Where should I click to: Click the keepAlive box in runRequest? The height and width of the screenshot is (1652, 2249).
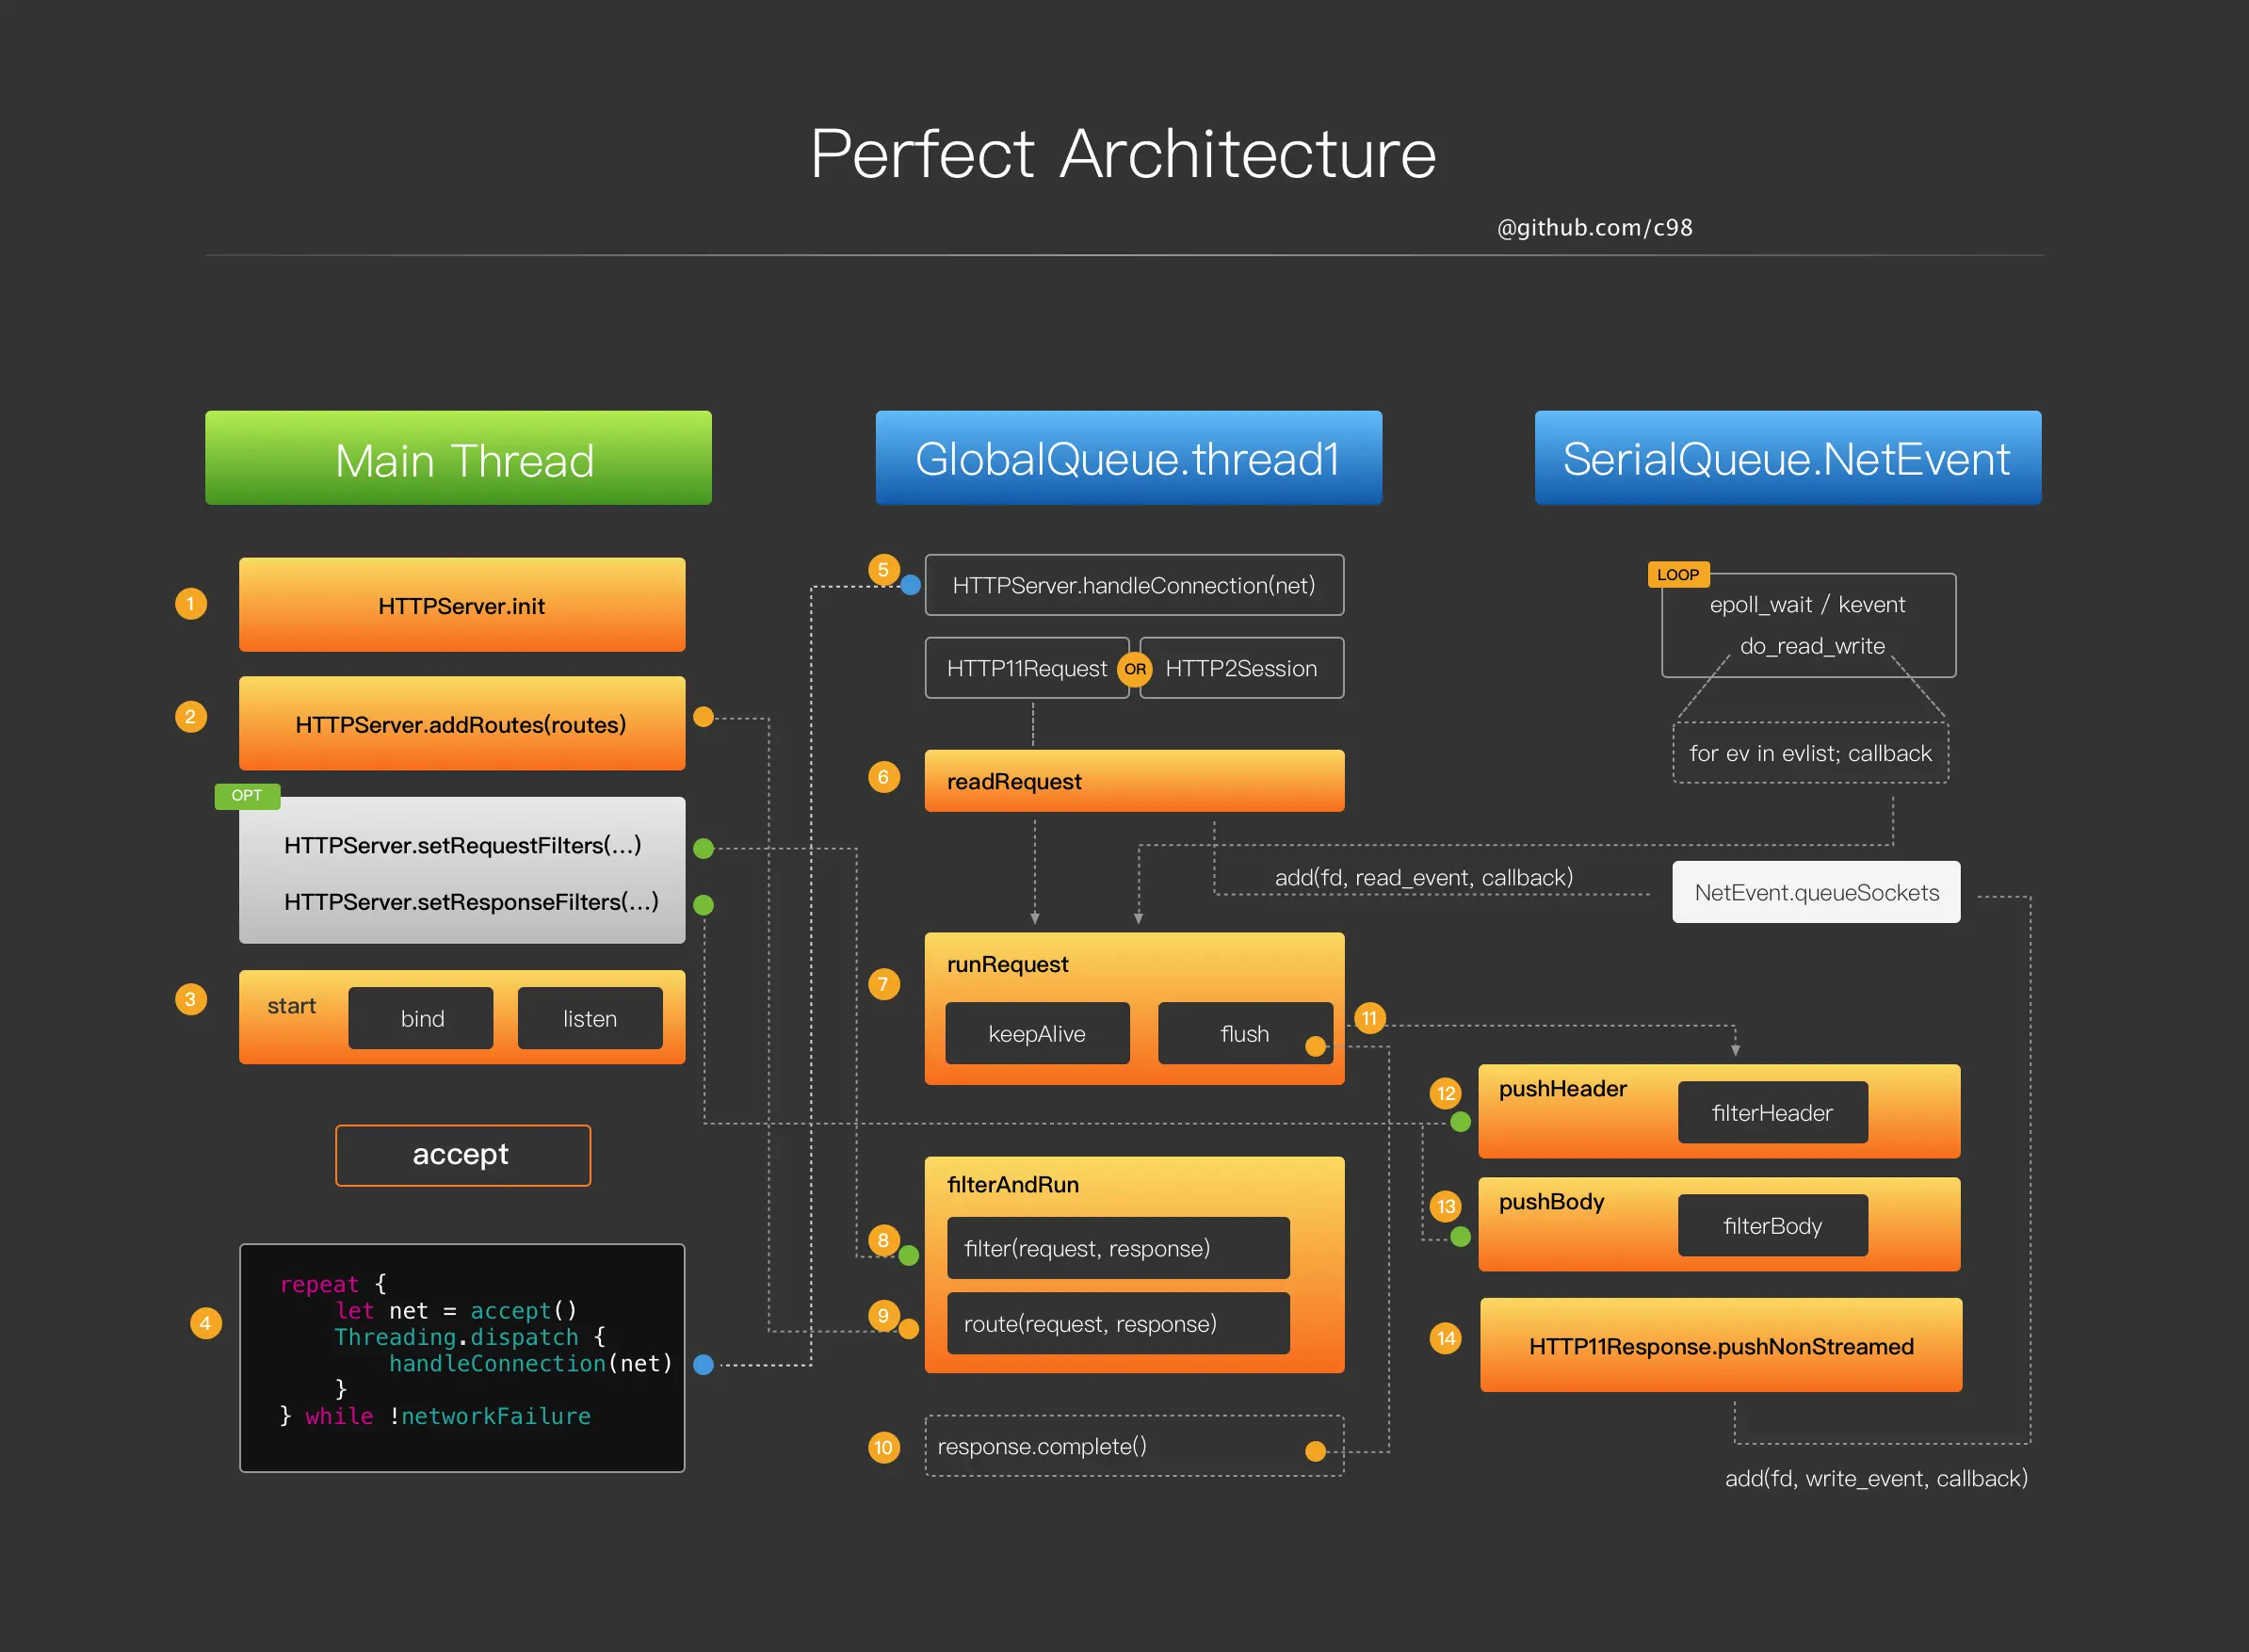pos(1037,1033)
